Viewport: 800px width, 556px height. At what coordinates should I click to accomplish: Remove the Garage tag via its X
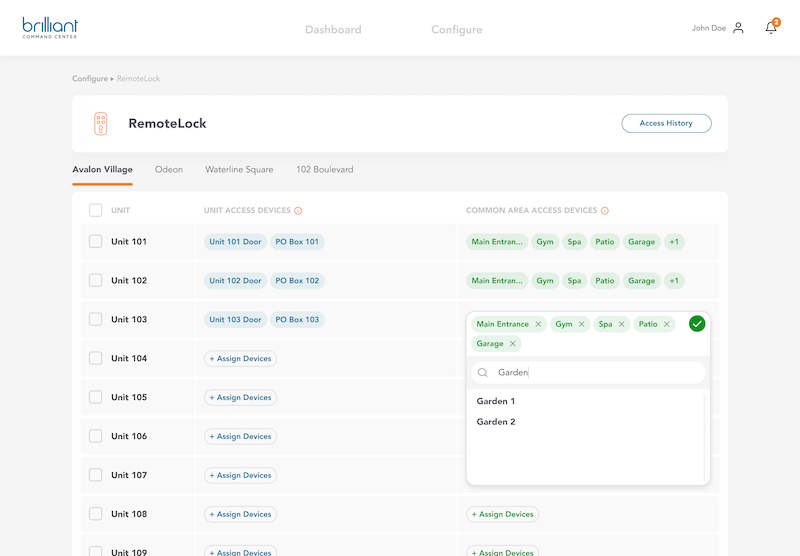pos(513,344)
